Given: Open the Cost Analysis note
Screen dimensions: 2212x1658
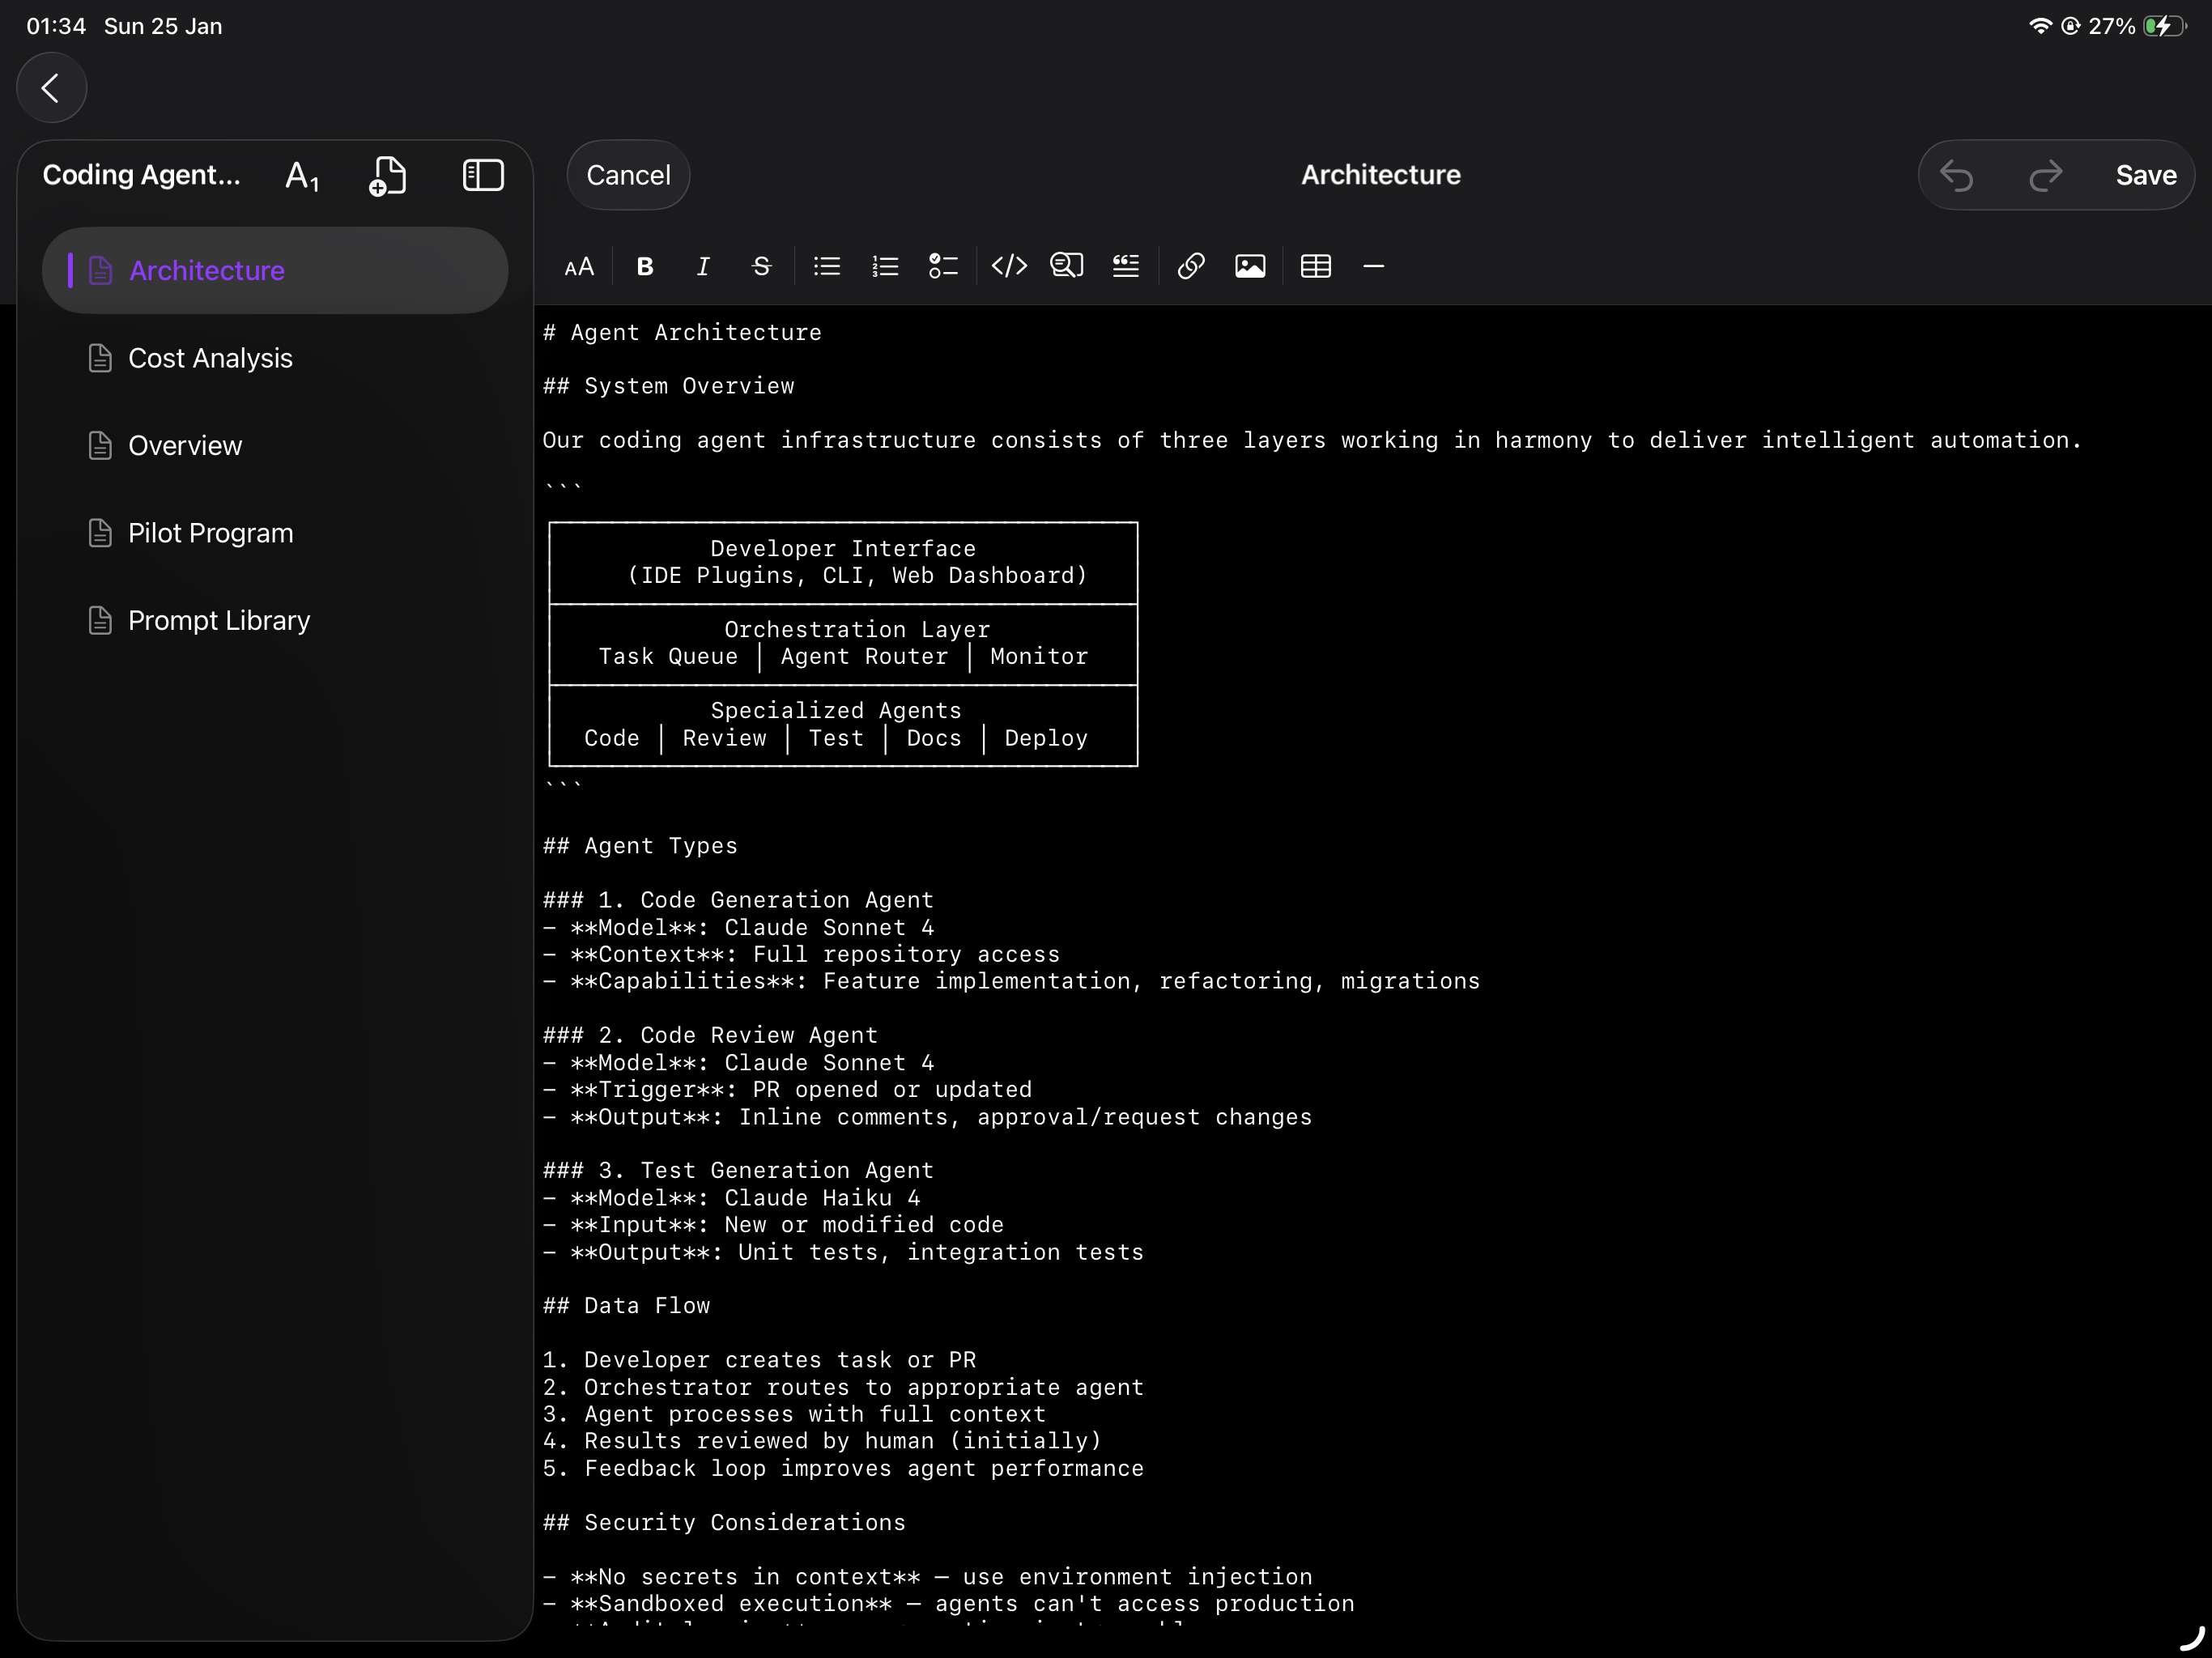Looking at the screenshot, I should click(210, 358).
